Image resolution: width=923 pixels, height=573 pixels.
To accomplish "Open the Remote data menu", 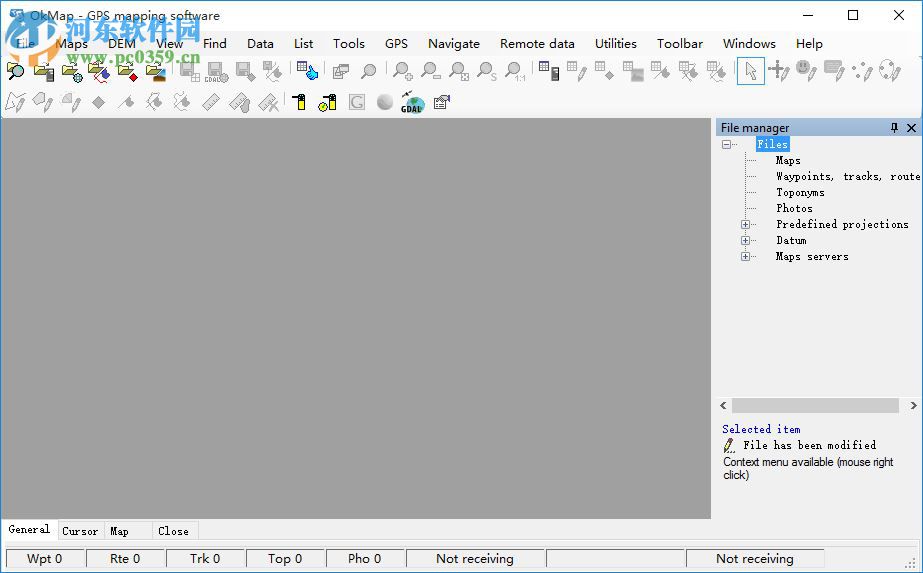I will pos(537,44).
